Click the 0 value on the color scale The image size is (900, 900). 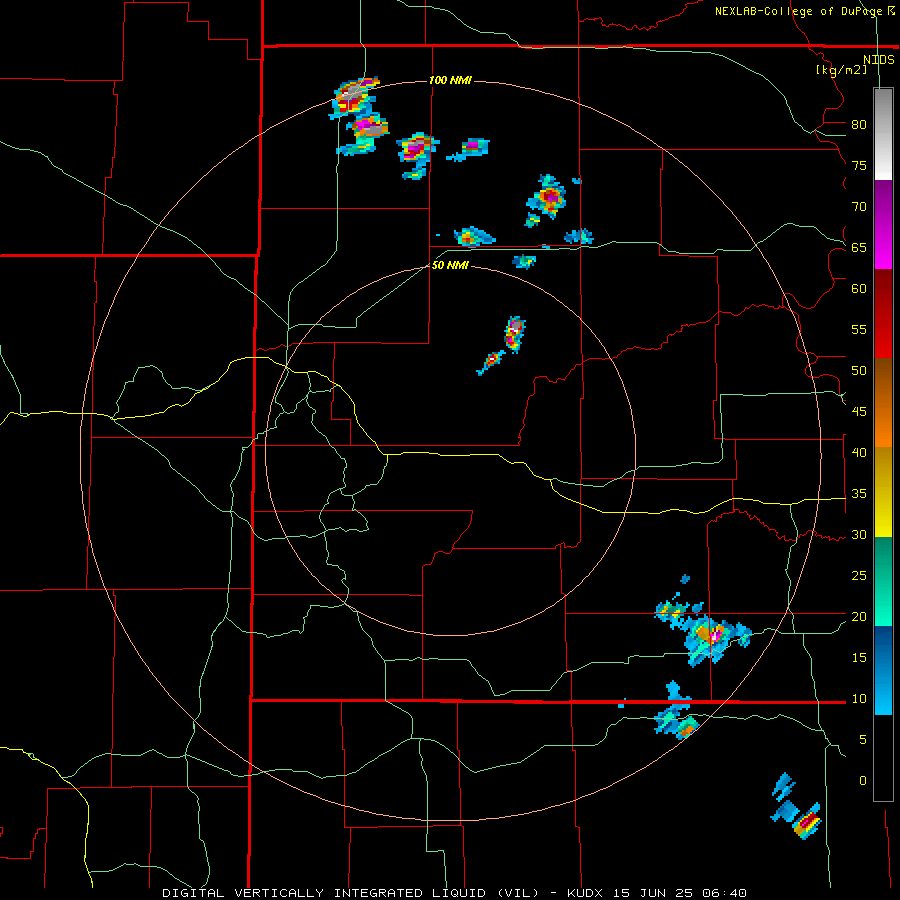coord(863,781)
